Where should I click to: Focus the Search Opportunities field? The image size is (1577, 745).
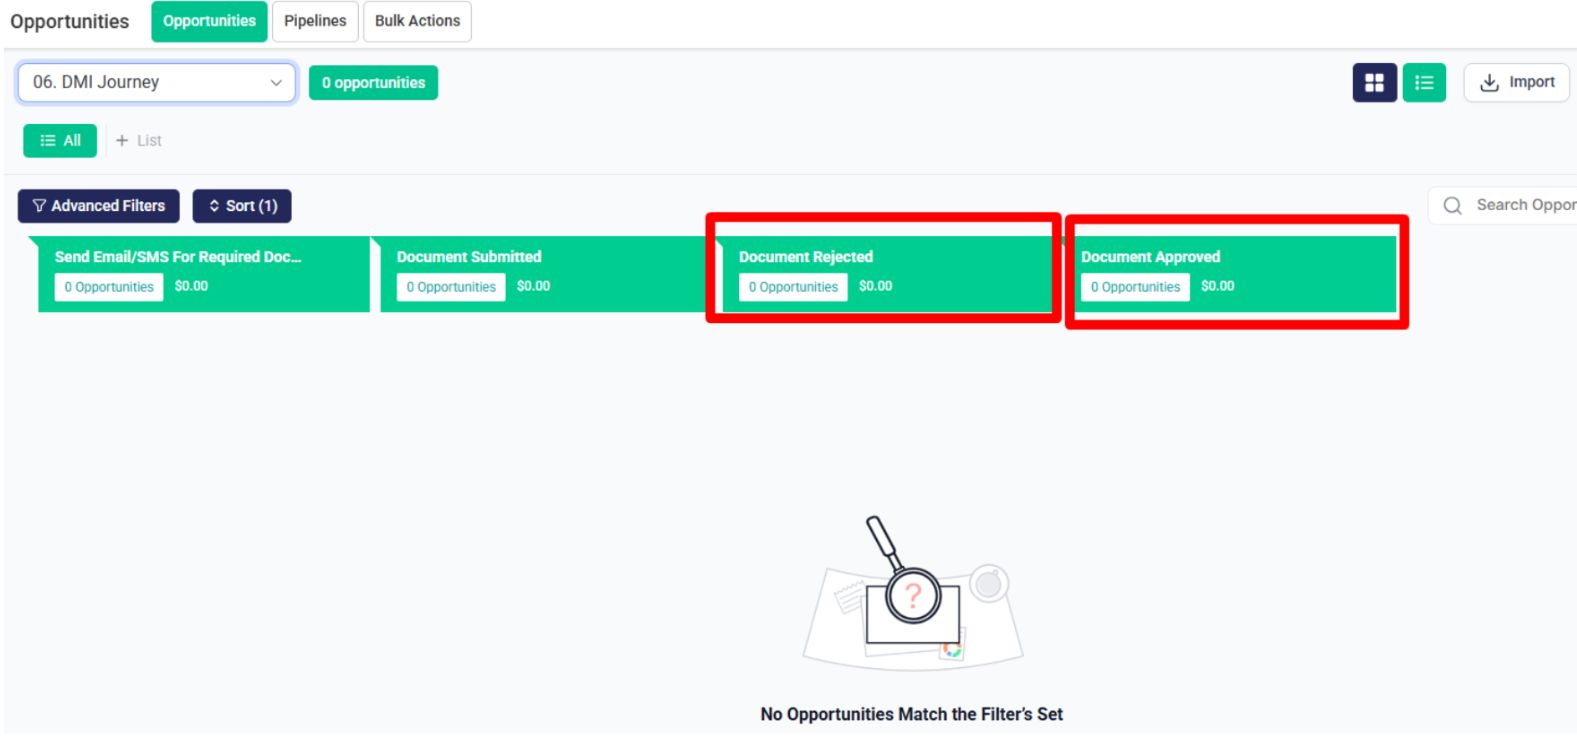click(x=1503, y=205)
